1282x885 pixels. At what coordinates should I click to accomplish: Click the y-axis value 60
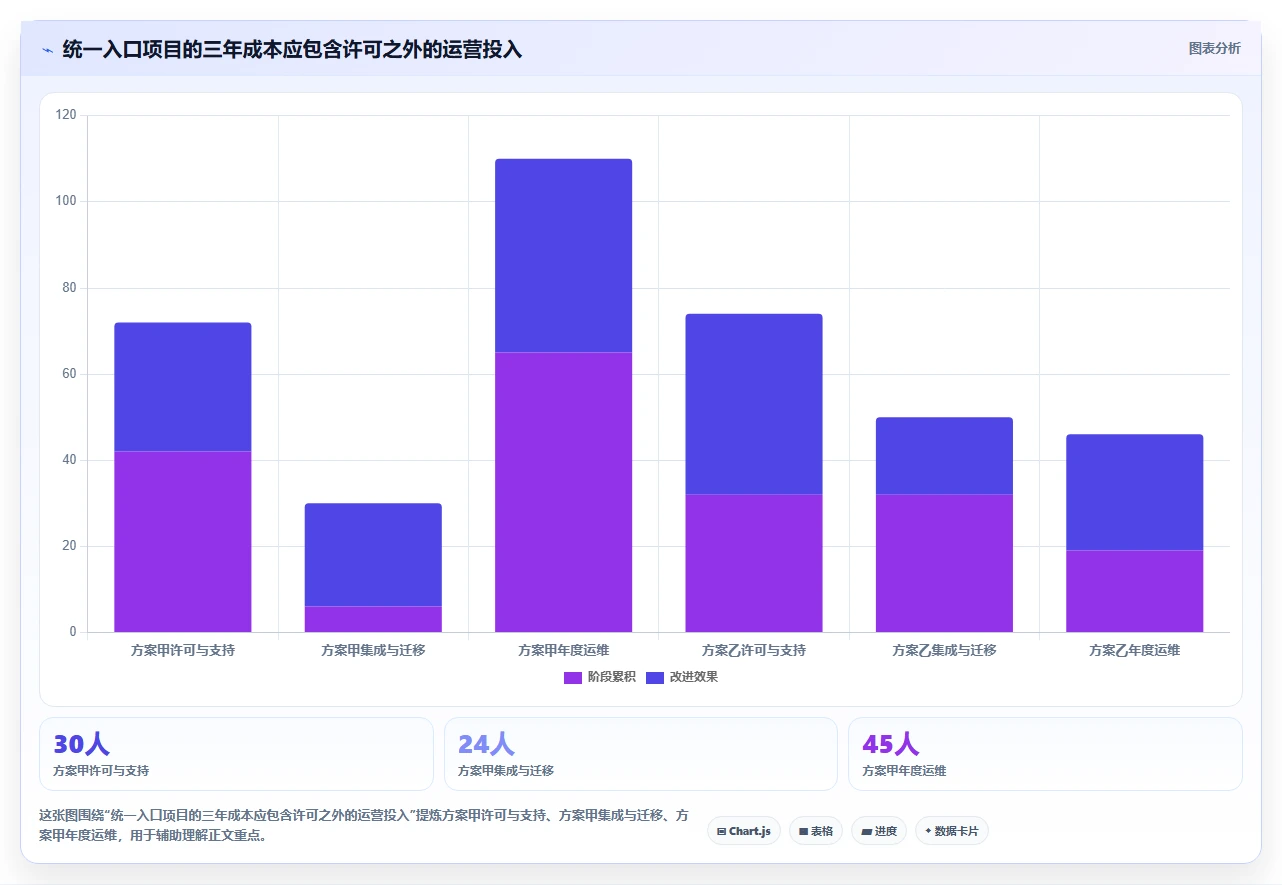(69, 374)
